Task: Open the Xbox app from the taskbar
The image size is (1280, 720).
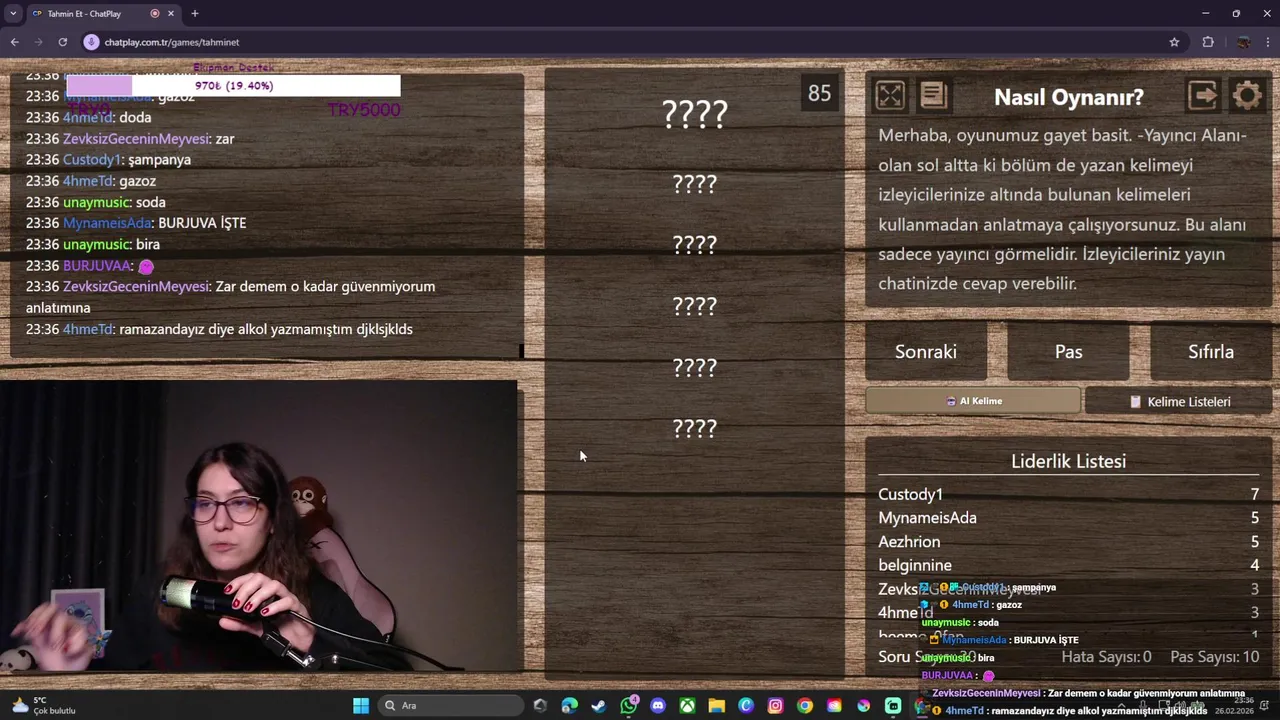Action: coord(688,706)
